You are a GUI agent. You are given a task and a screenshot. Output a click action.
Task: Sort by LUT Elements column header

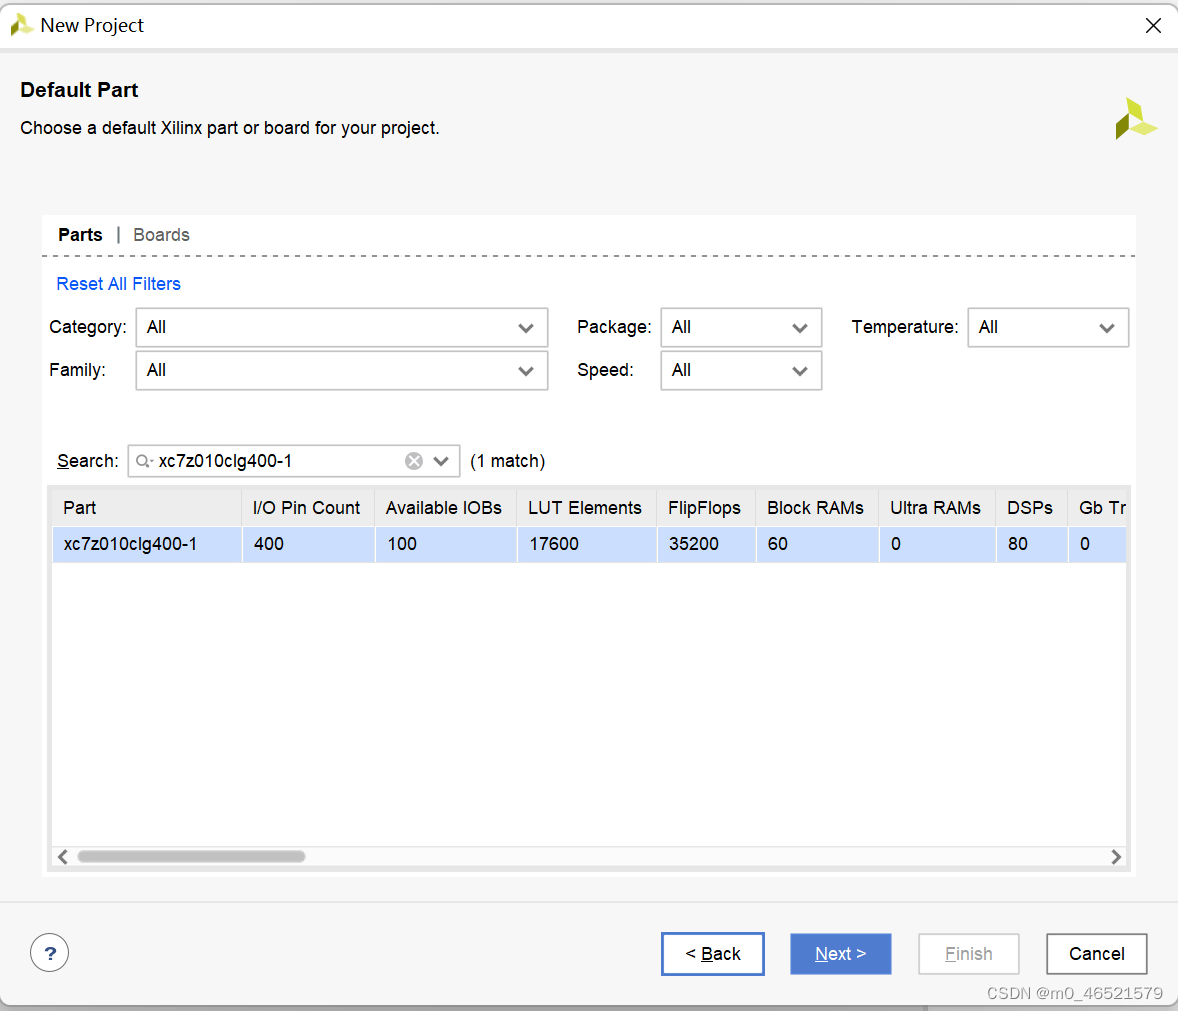tap(587, 508)
